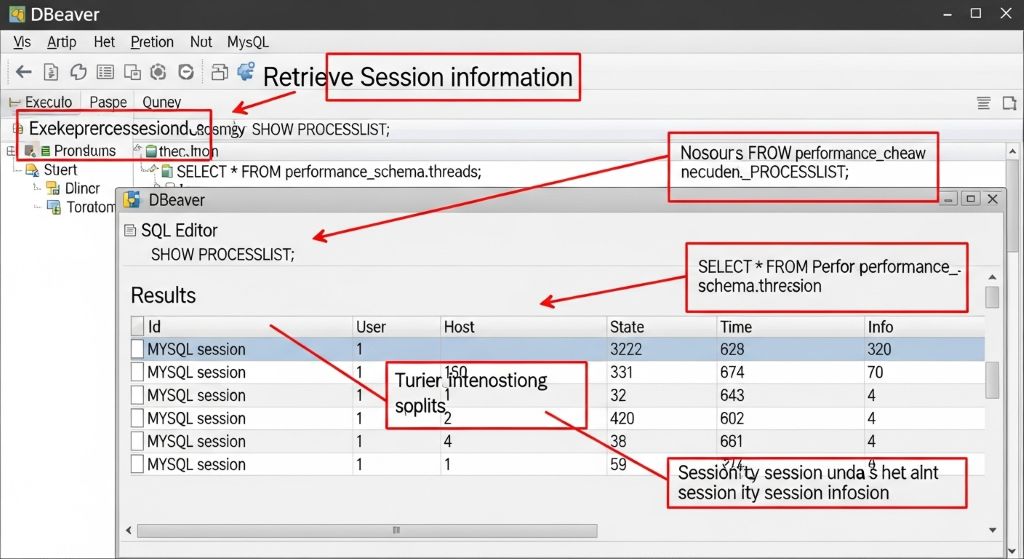
Task: Click the Host column header
Action: point(459,327)
